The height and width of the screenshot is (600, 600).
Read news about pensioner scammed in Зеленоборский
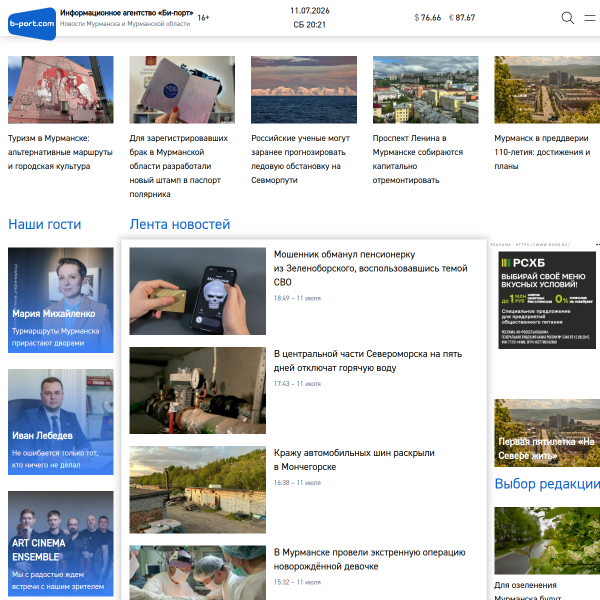370,268
